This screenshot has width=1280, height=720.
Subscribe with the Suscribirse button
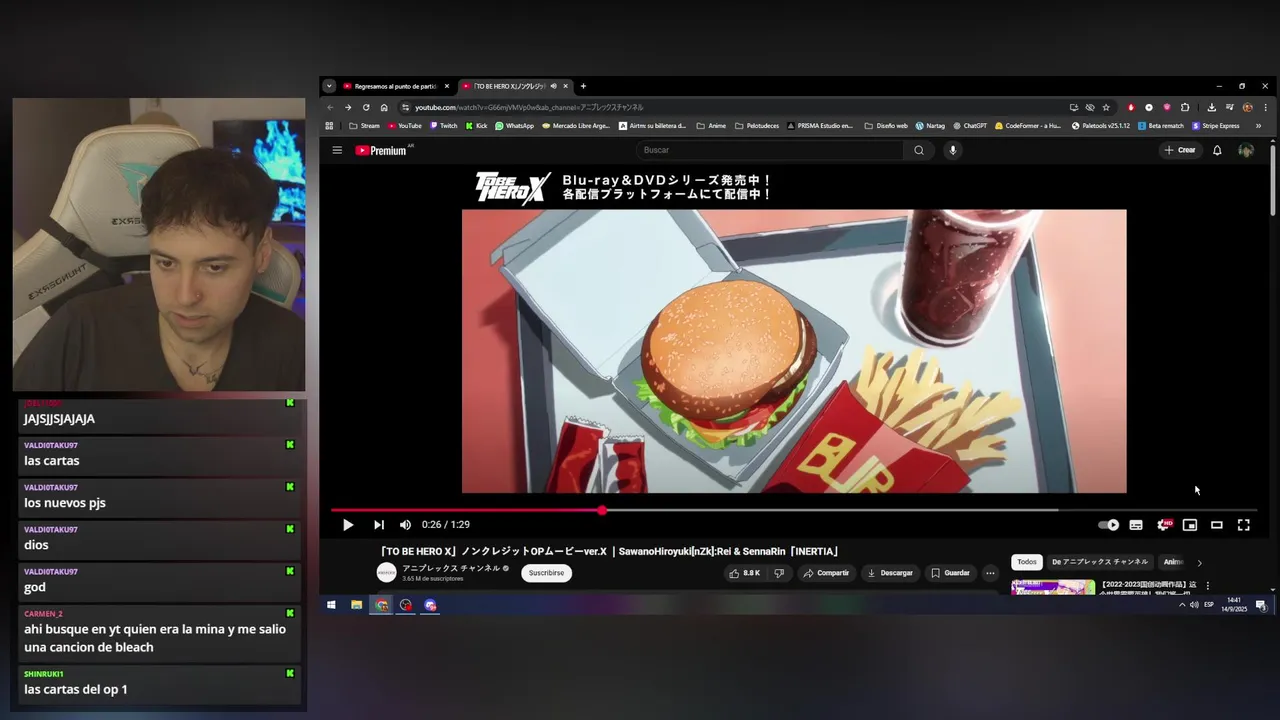tap(546, 573)
